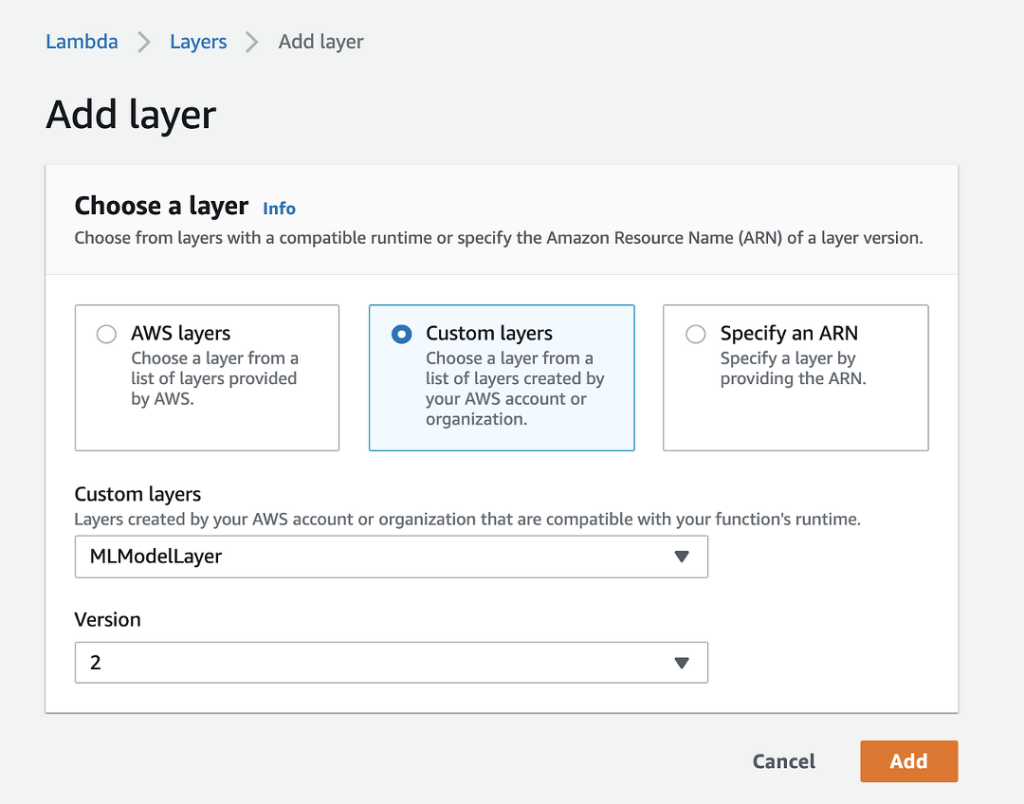Click the Add layer page title
1024x804 pixels.
(x=129, y=115)
